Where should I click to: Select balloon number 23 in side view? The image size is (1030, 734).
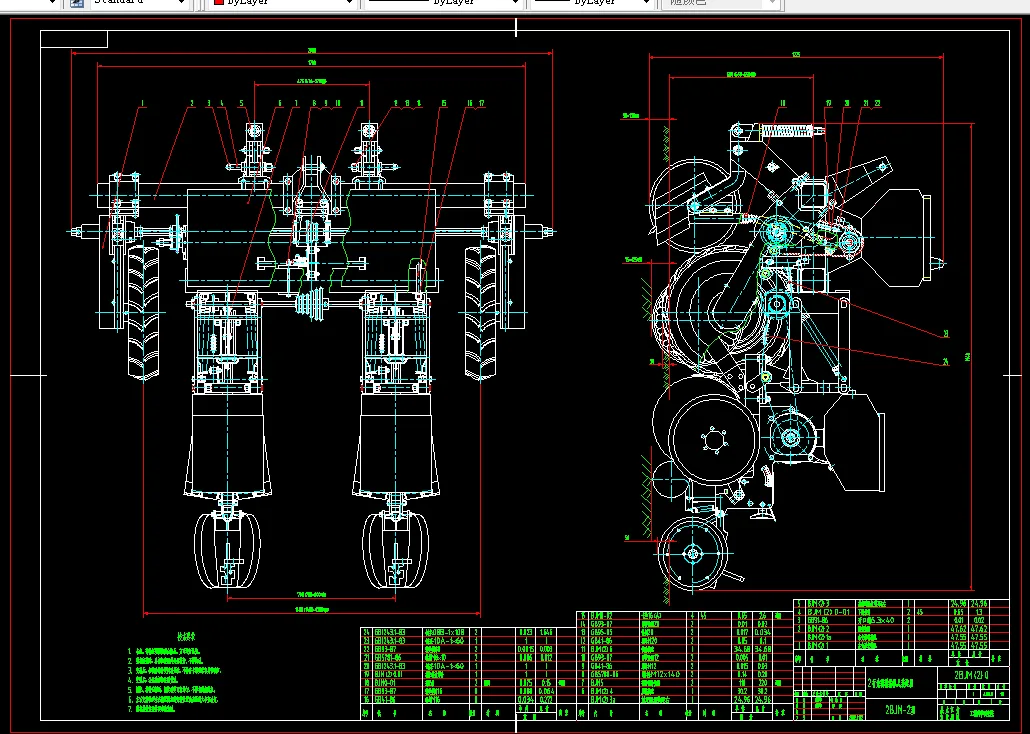[x=946, y=334]
